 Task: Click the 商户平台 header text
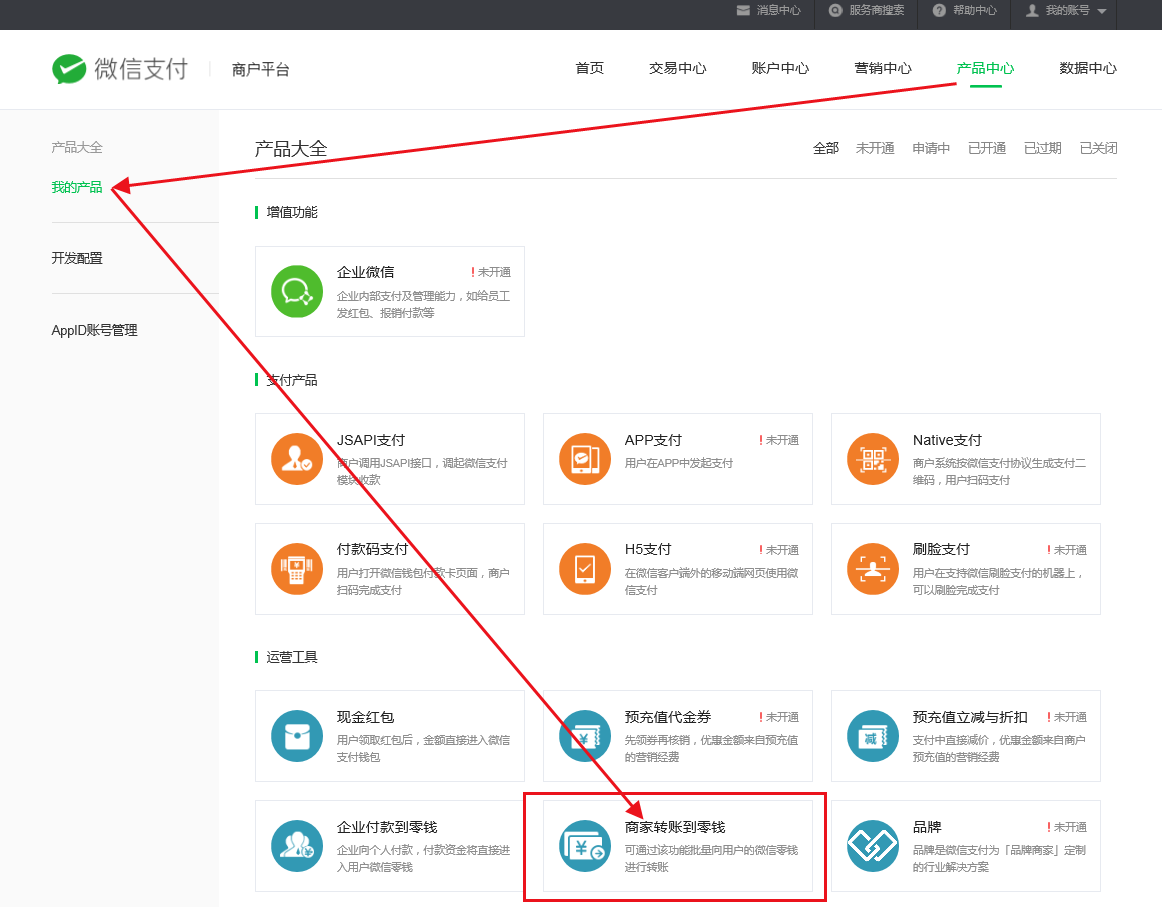(260, 70)
